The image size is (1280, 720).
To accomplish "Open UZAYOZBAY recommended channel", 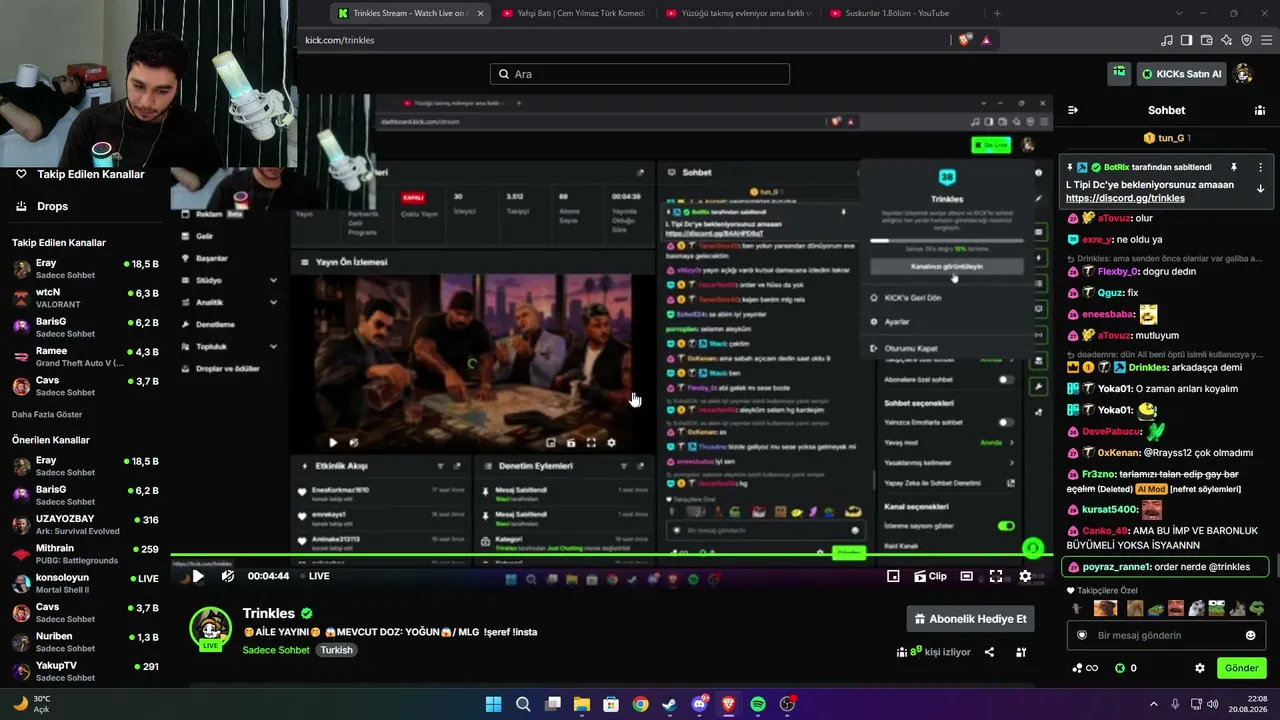I will coord(85,525).
